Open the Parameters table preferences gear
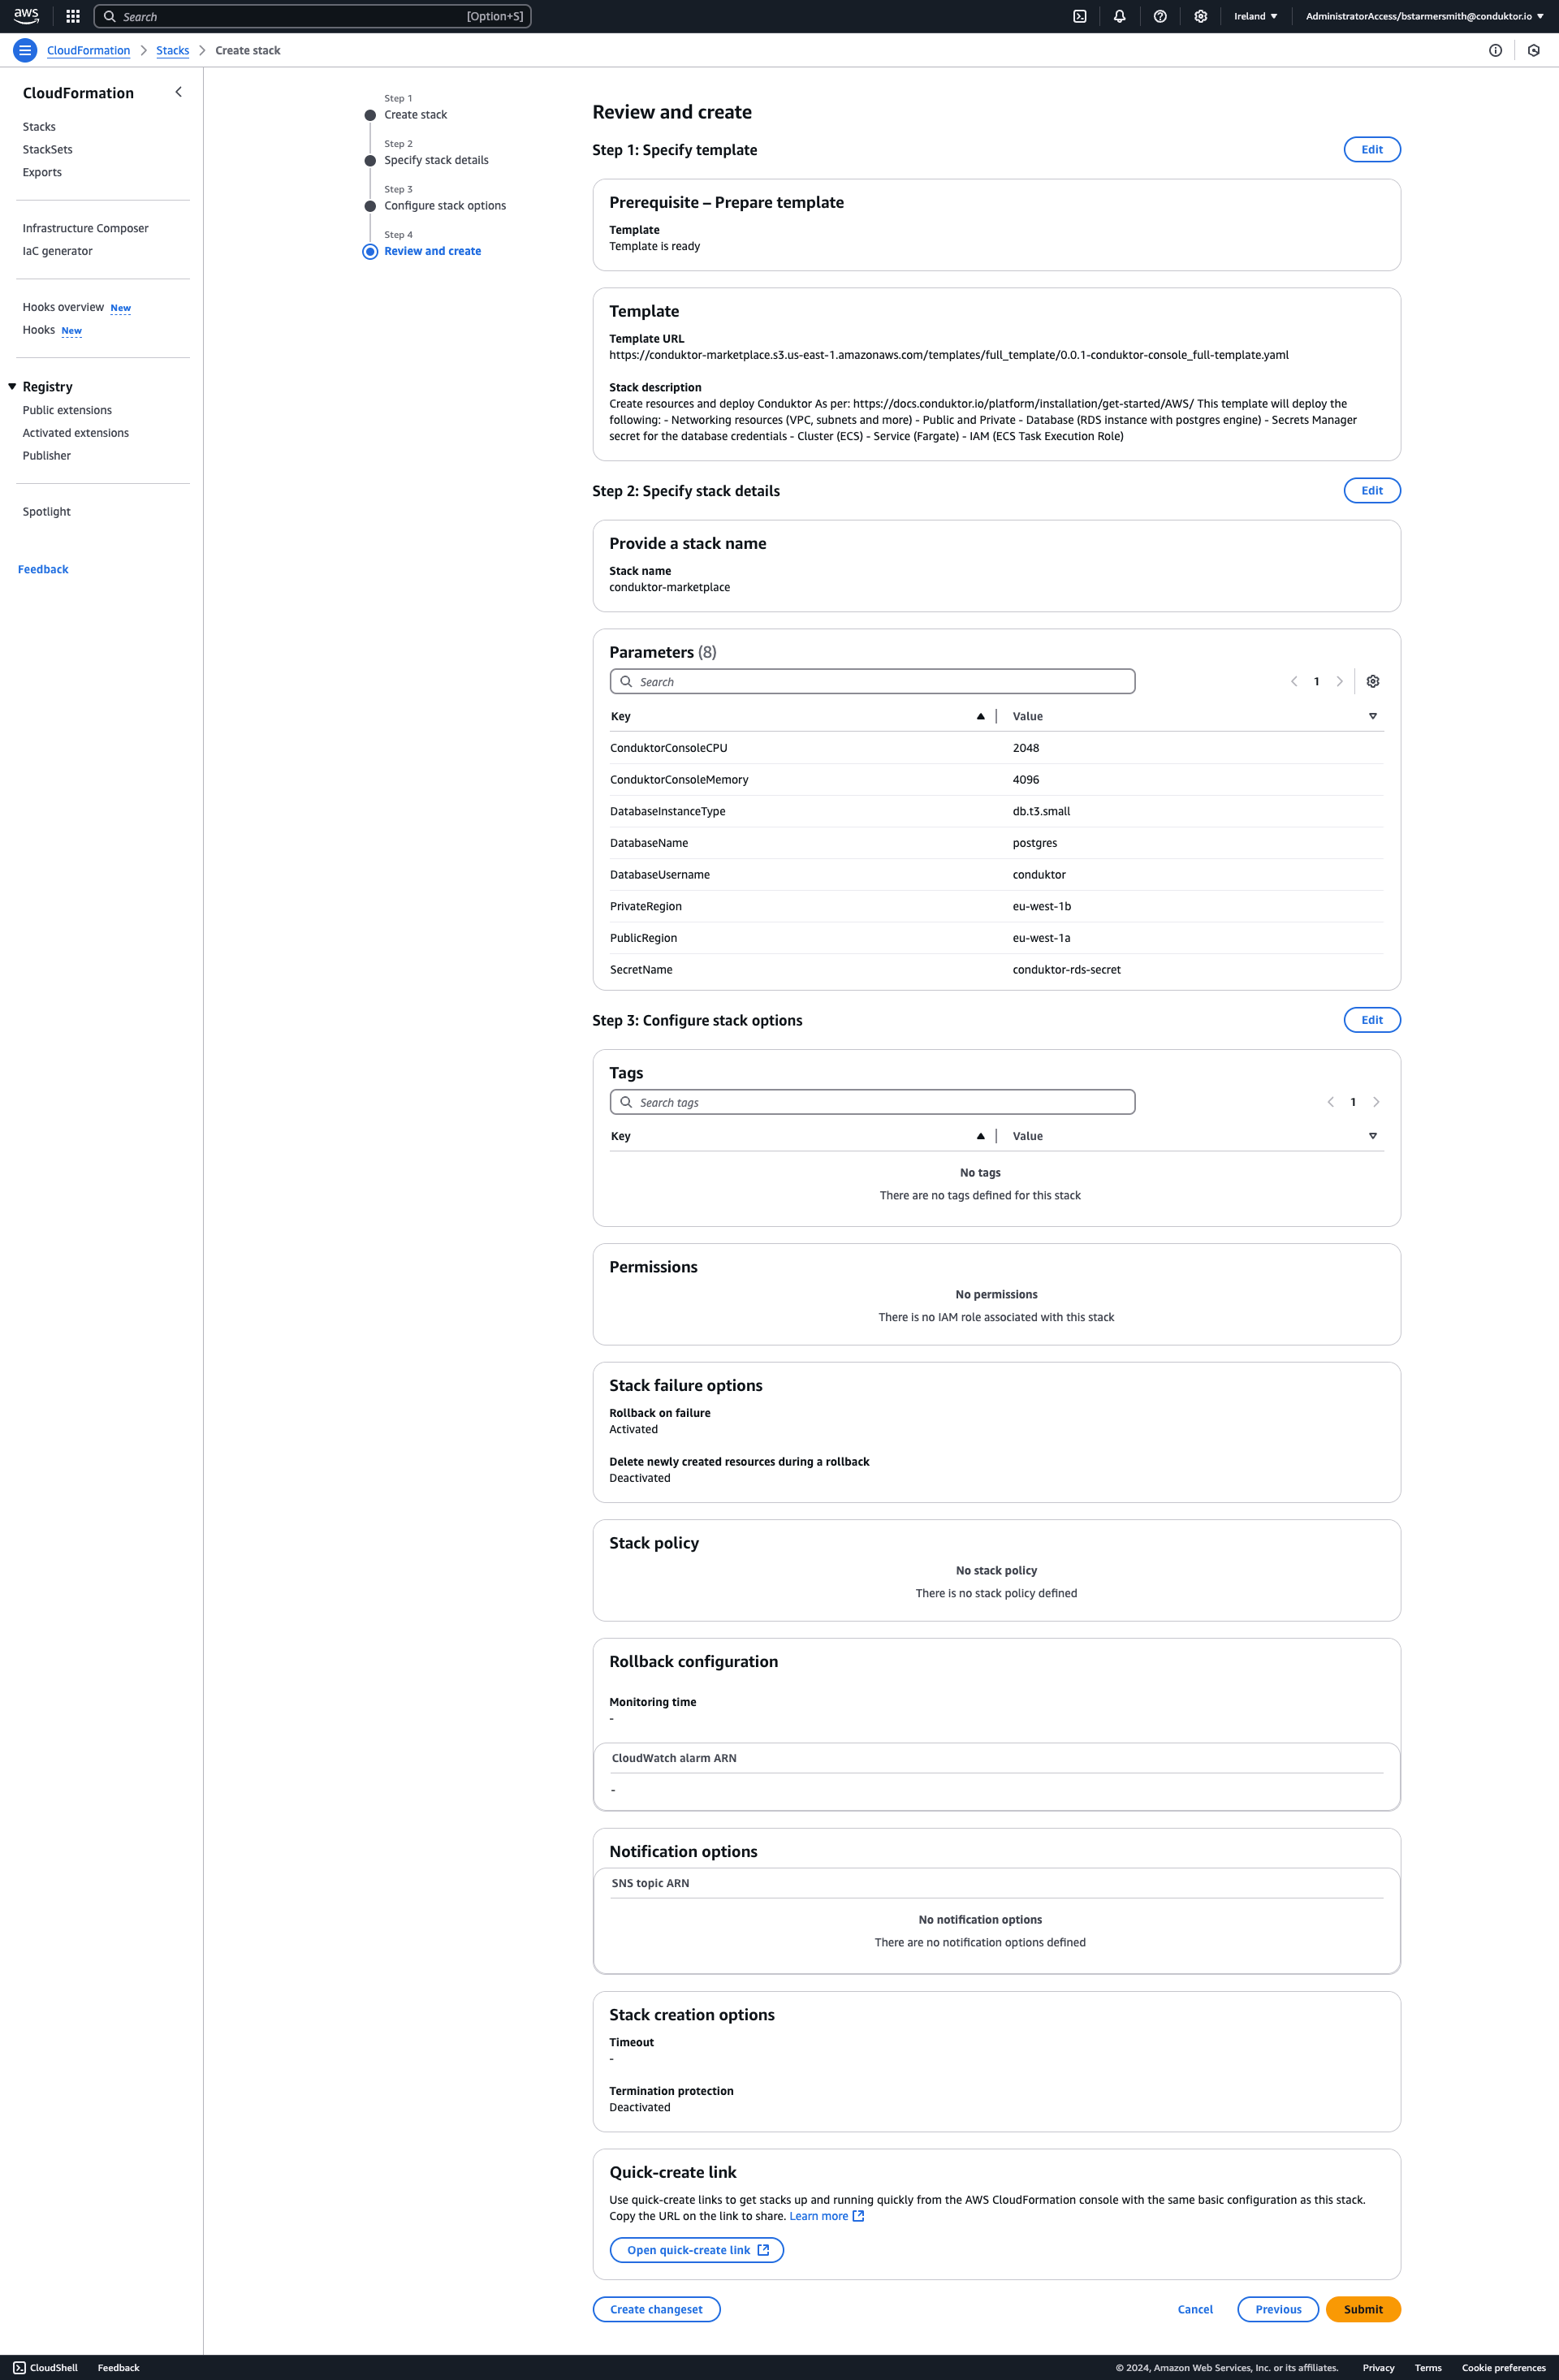 pos(1372,681)
